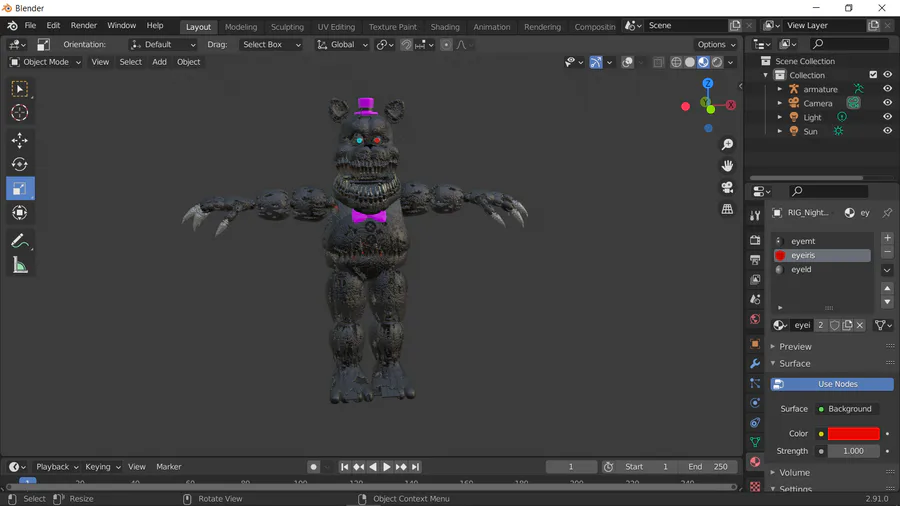Click current frame number field
Viewport: 900px width, 506px height.
pyautogui.click(x=571, y=467)
